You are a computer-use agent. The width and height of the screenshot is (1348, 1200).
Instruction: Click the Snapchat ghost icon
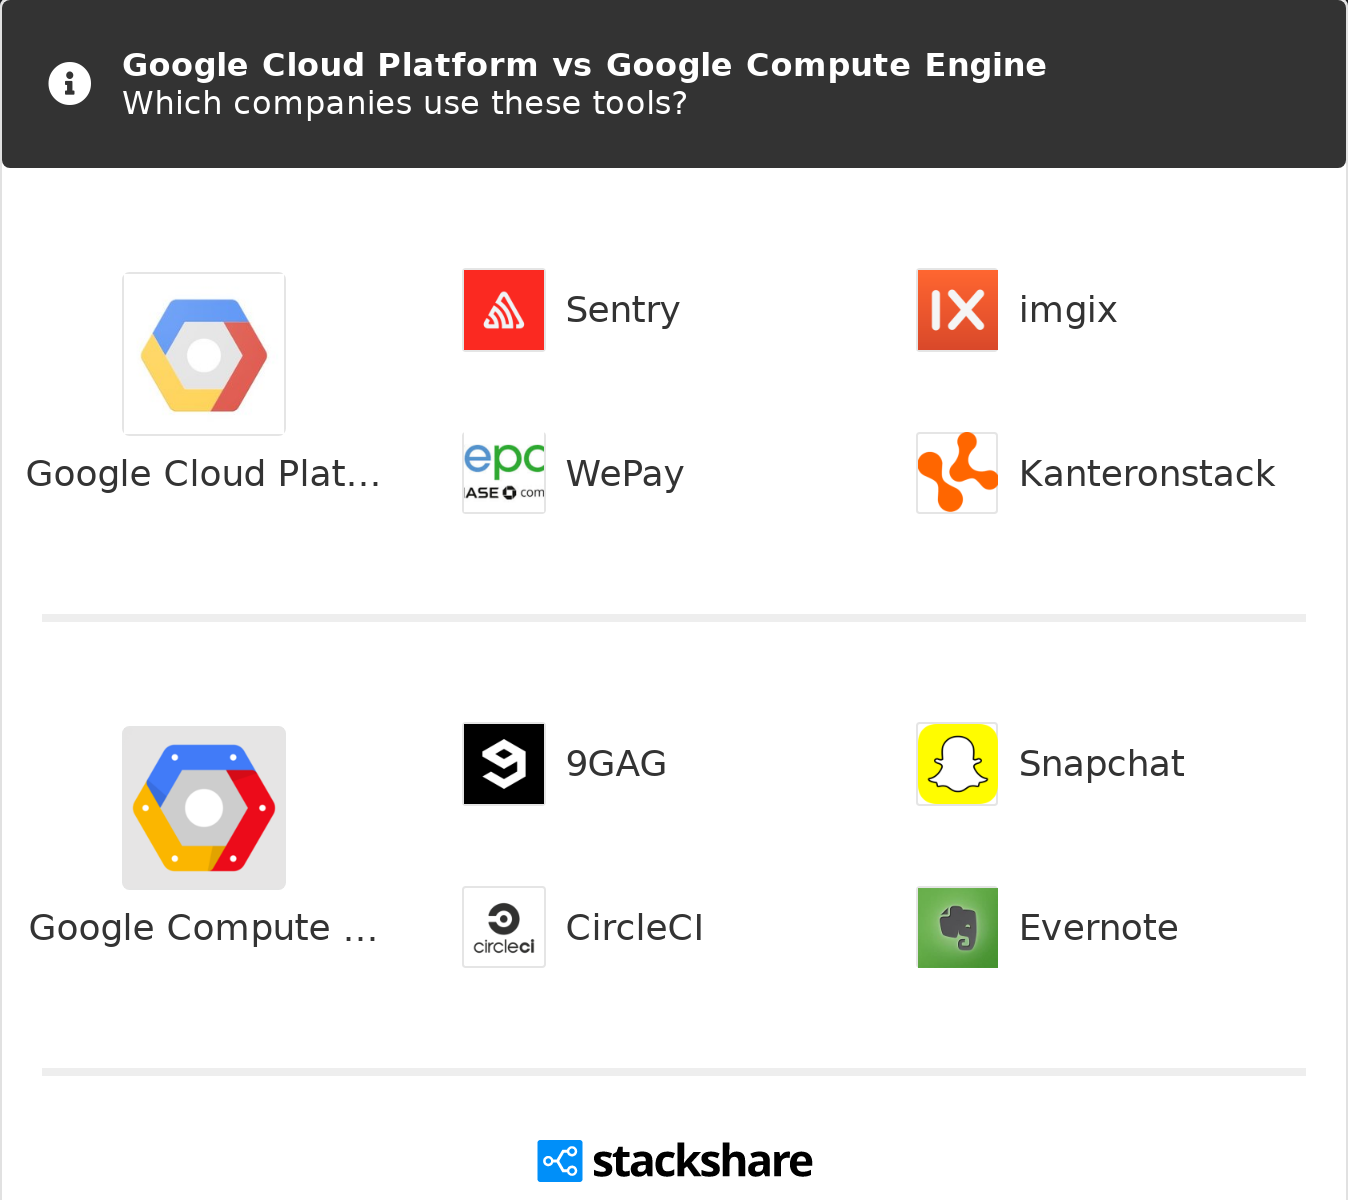pos(957,764)
